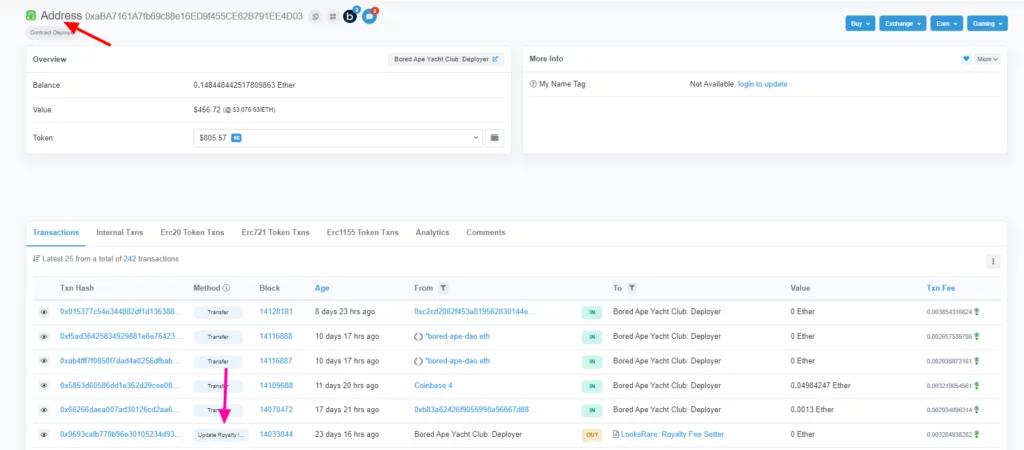Show the address QR code icon
The height and width of the screenshot is (450, 1024).
coord(332,17)
